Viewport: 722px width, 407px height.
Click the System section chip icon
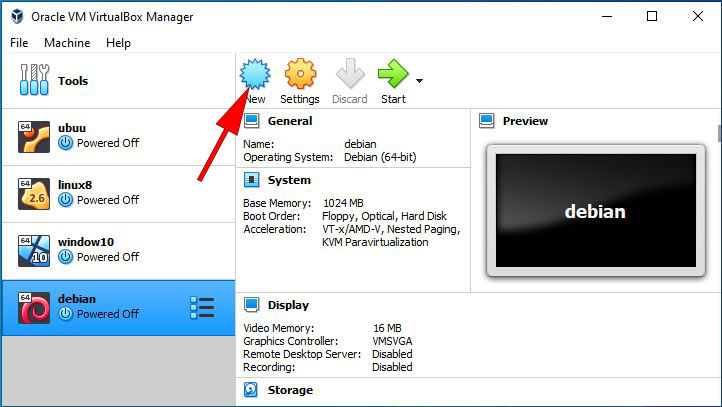(x=251, y=180)
